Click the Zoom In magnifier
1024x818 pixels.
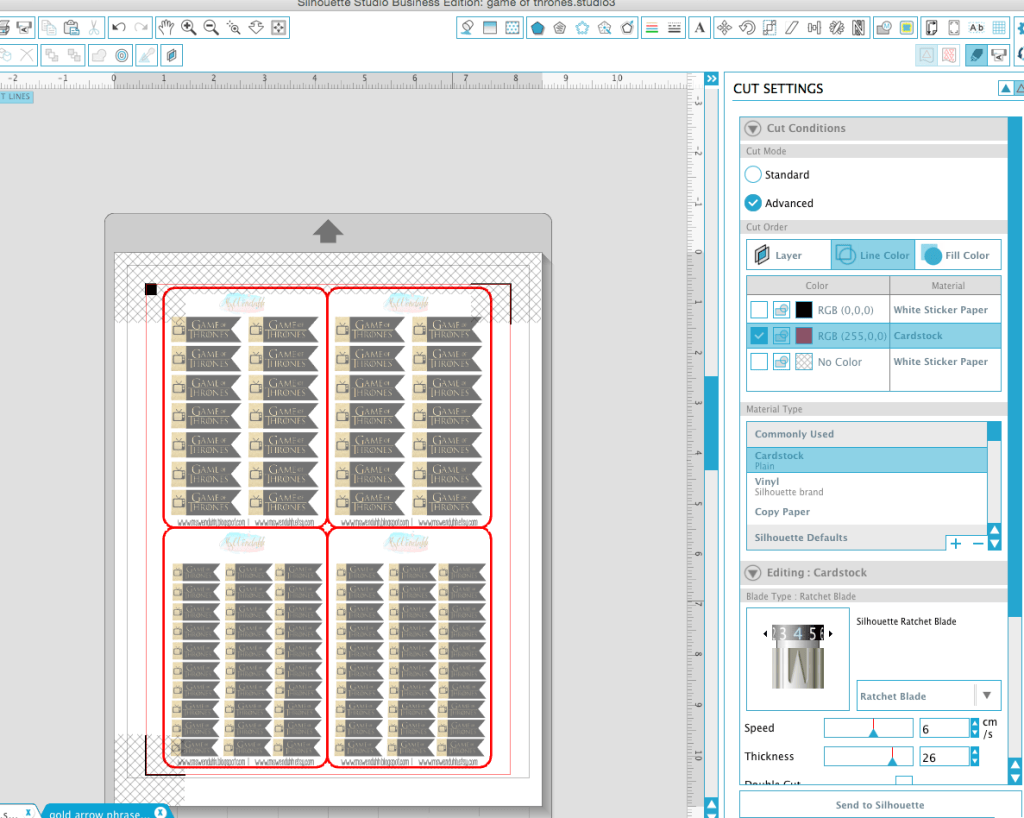point(189,27)
